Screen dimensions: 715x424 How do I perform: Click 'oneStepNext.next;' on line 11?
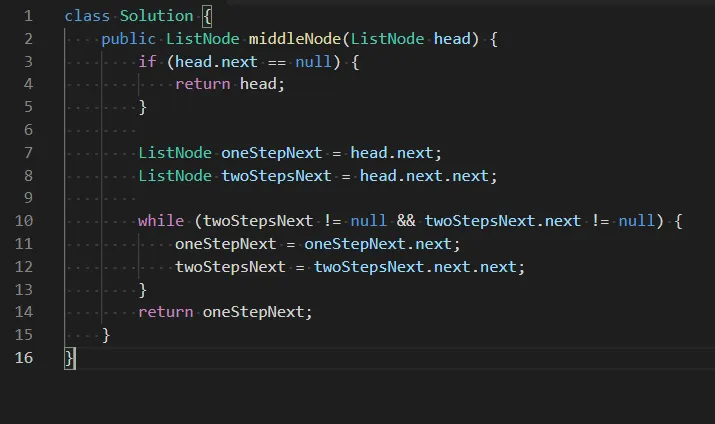(382, 244)
